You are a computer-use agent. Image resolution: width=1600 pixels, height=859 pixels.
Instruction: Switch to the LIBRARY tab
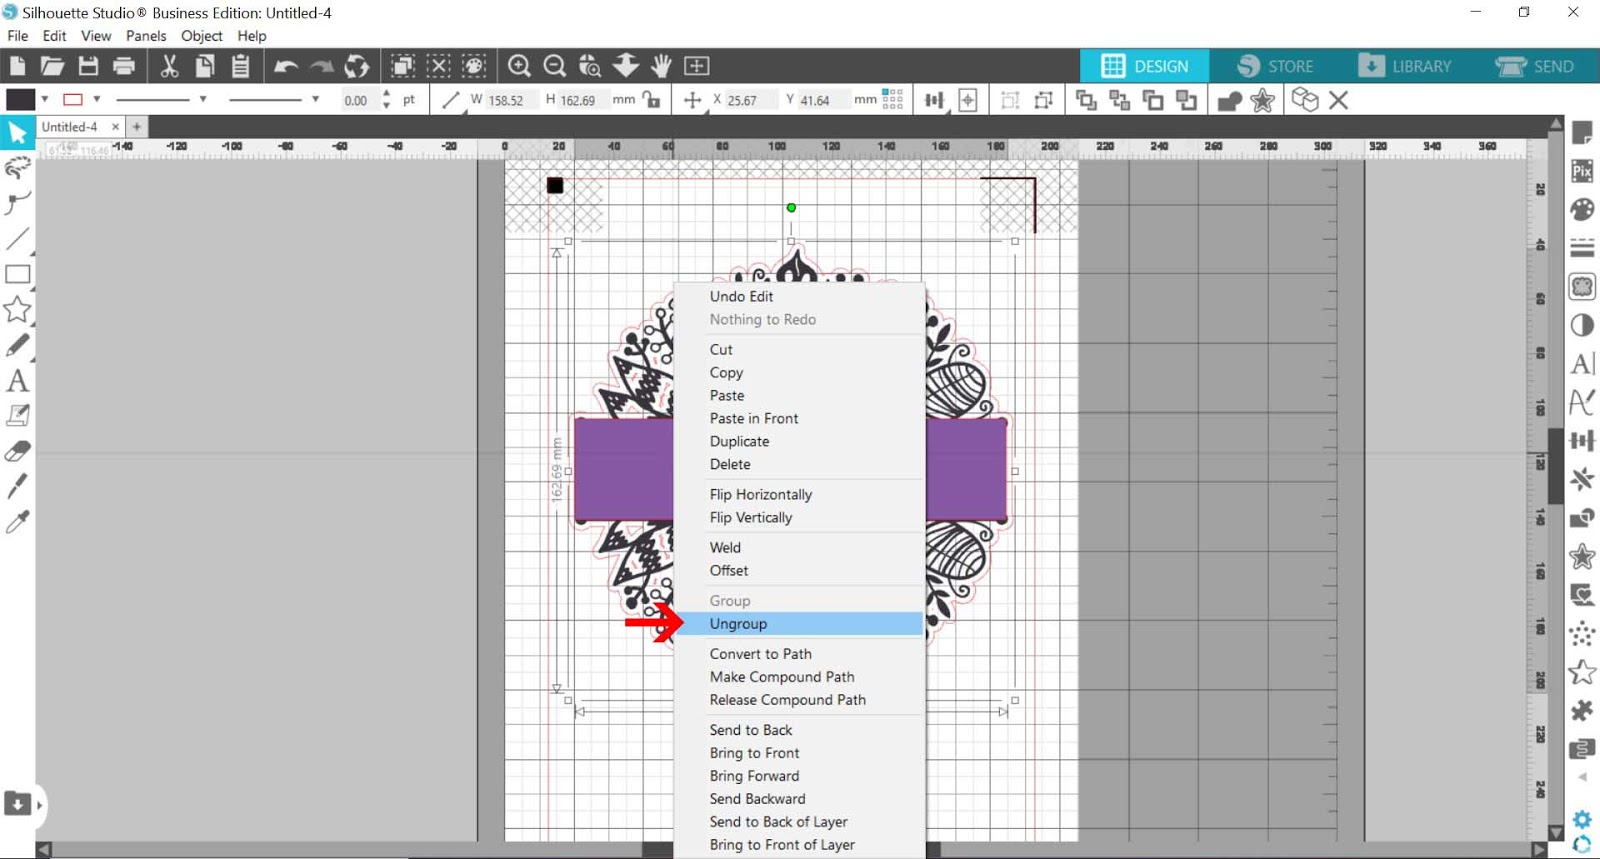point(1404,66)
